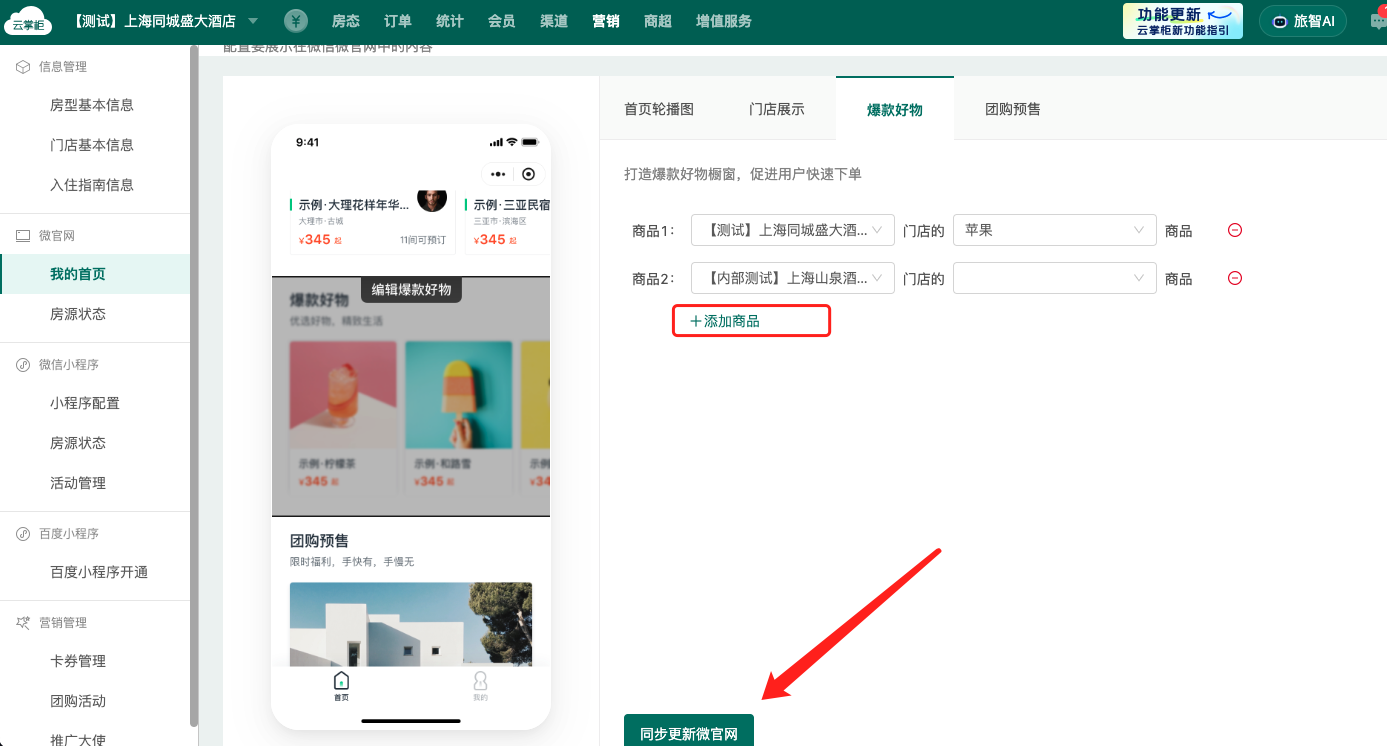The width and height of the screenshot is (1387, 746).
Task: Open 推广大使 in sidebar
Action: tap(78, 740)
